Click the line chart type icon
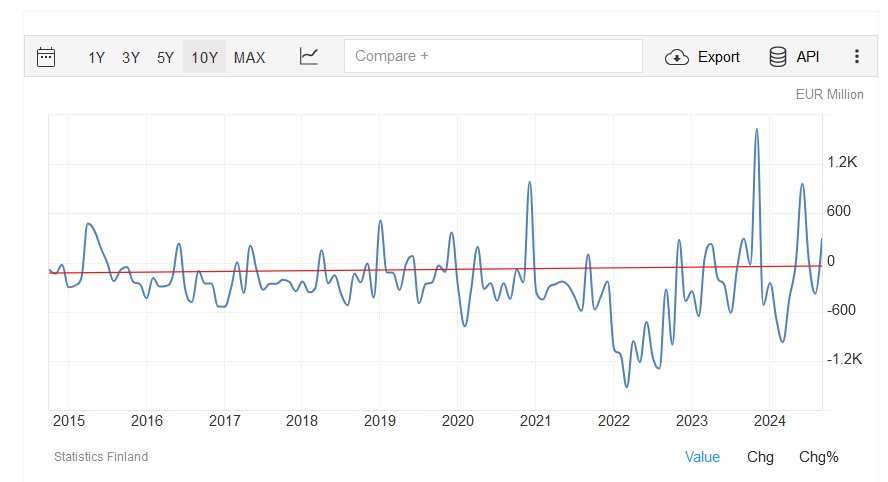Viewport: 888px width, 482px height. coord(309,57)
